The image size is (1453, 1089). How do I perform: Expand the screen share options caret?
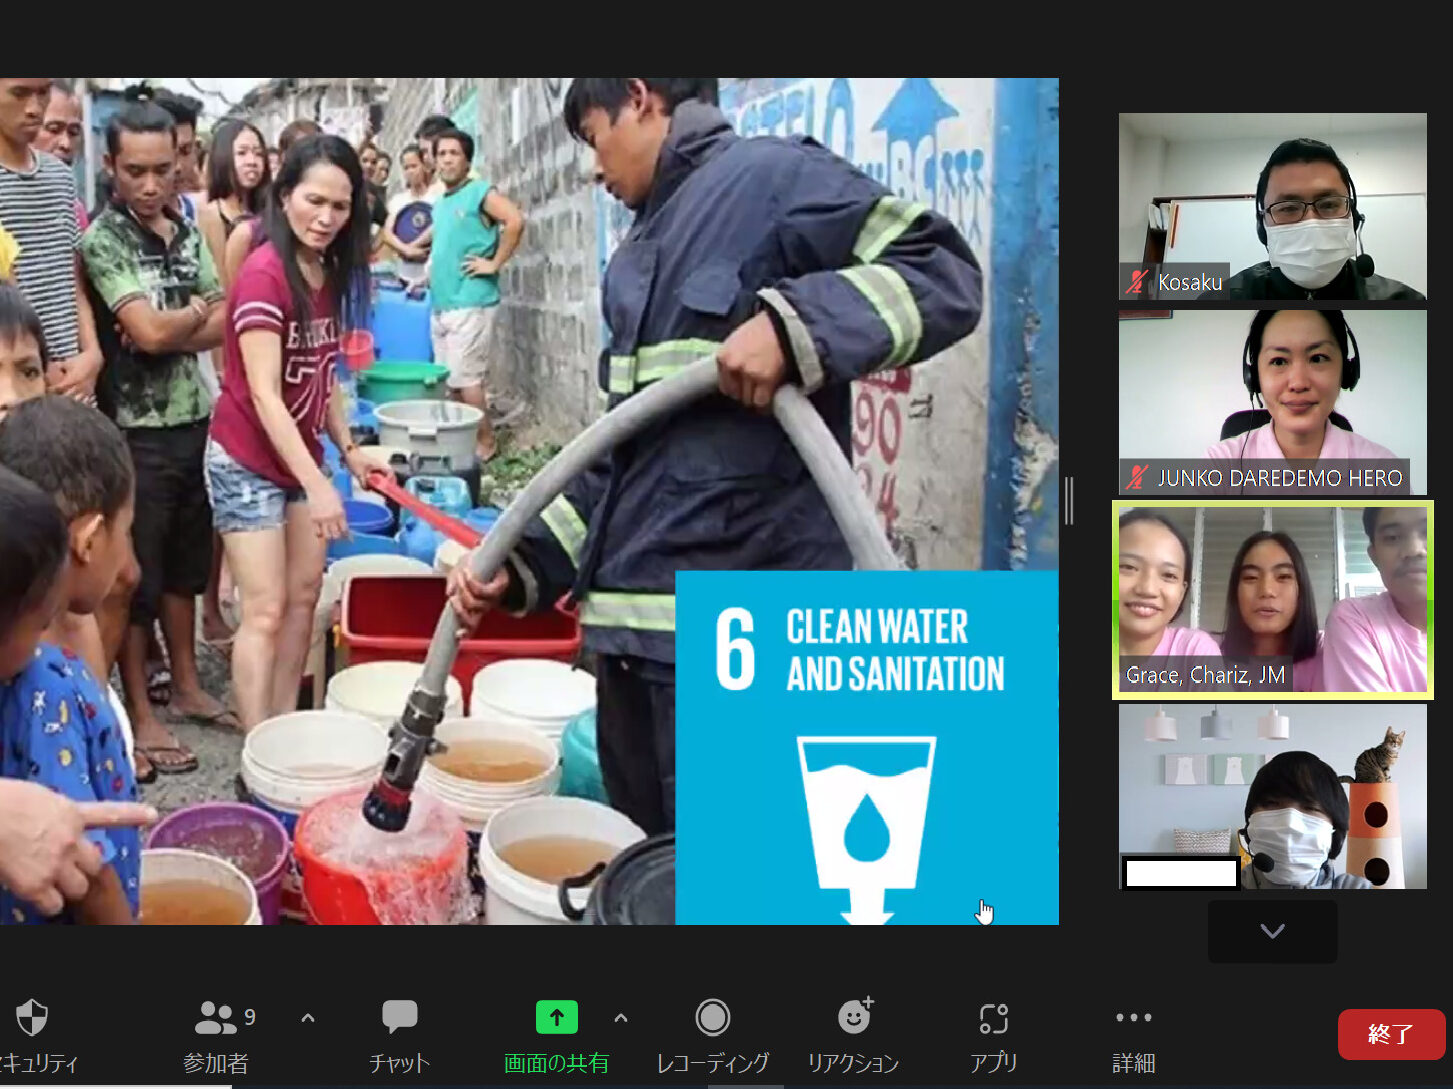(621, 1018)
